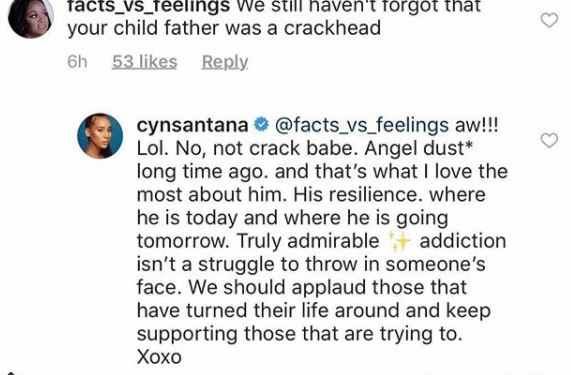Open cynsantana's circular profile photo
This screenshot has height=375, width=571.
[x=100, y=136]
